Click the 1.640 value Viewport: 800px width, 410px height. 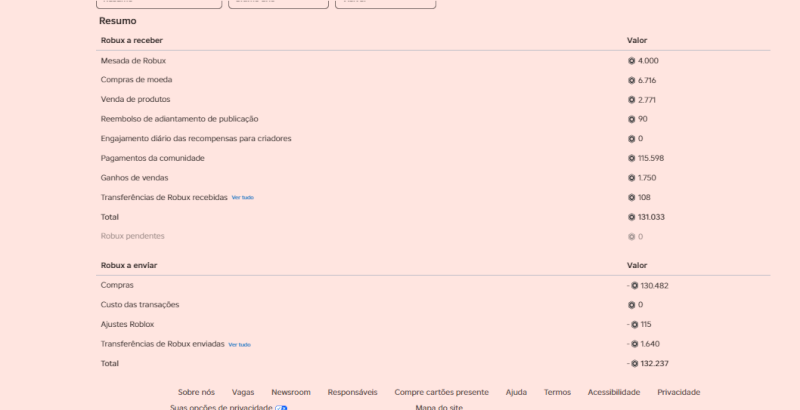(650, 344)
